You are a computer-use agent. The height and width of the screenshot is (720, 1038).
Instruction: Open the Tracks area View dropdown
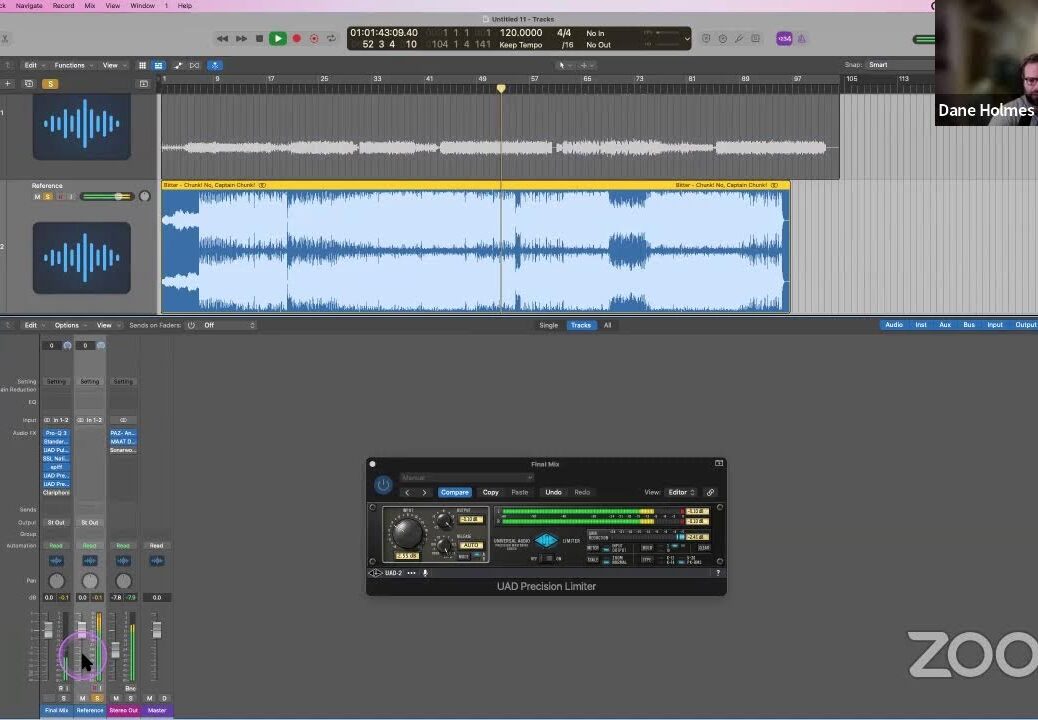[113, 66]
